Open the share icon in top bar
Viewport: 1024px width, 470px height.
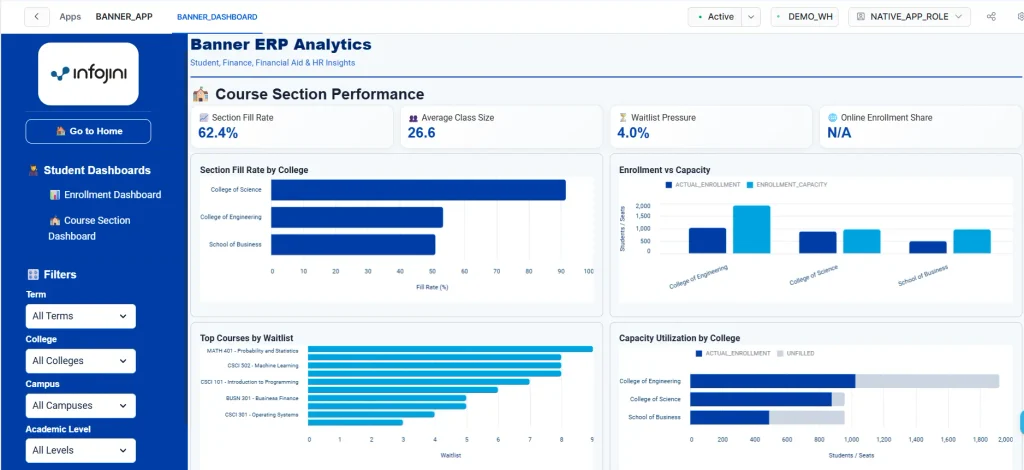pyautogui.click(x=991, y=17)
